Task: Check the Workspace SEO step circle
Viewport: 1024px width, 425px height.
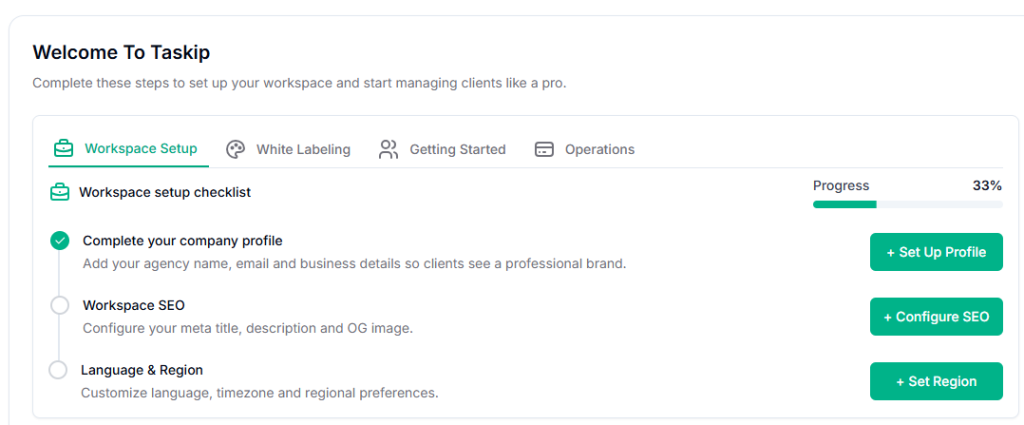Action: click(60, 305)
